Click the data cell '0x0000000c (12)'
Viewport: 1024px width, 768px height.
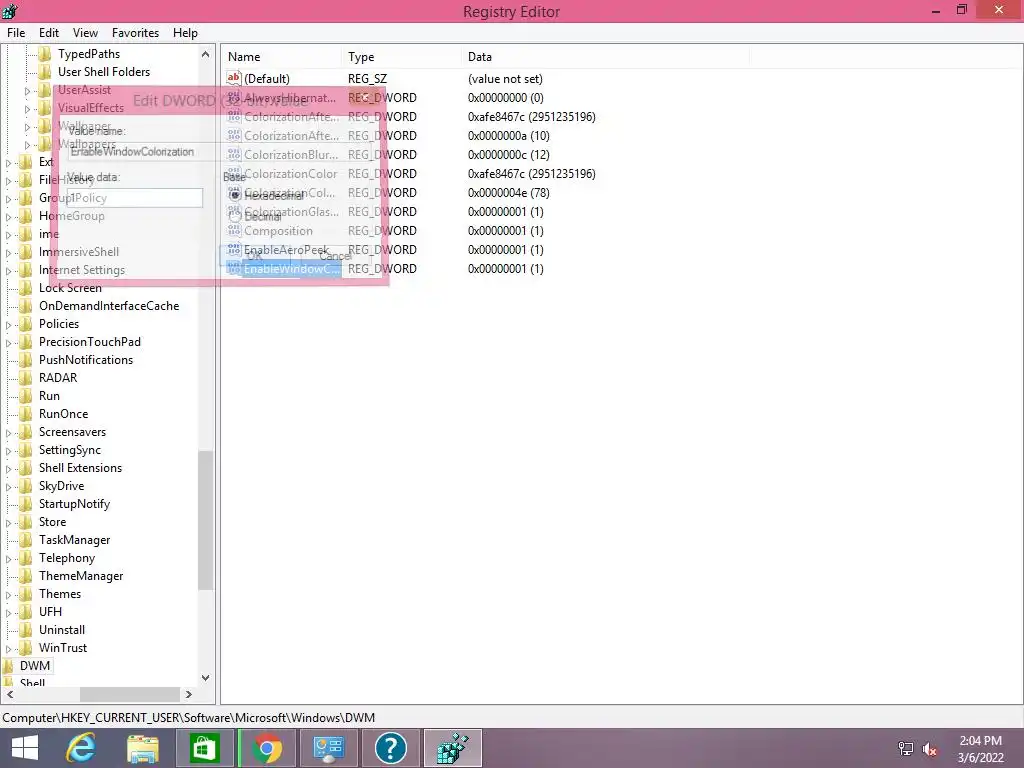click(509, 155)
